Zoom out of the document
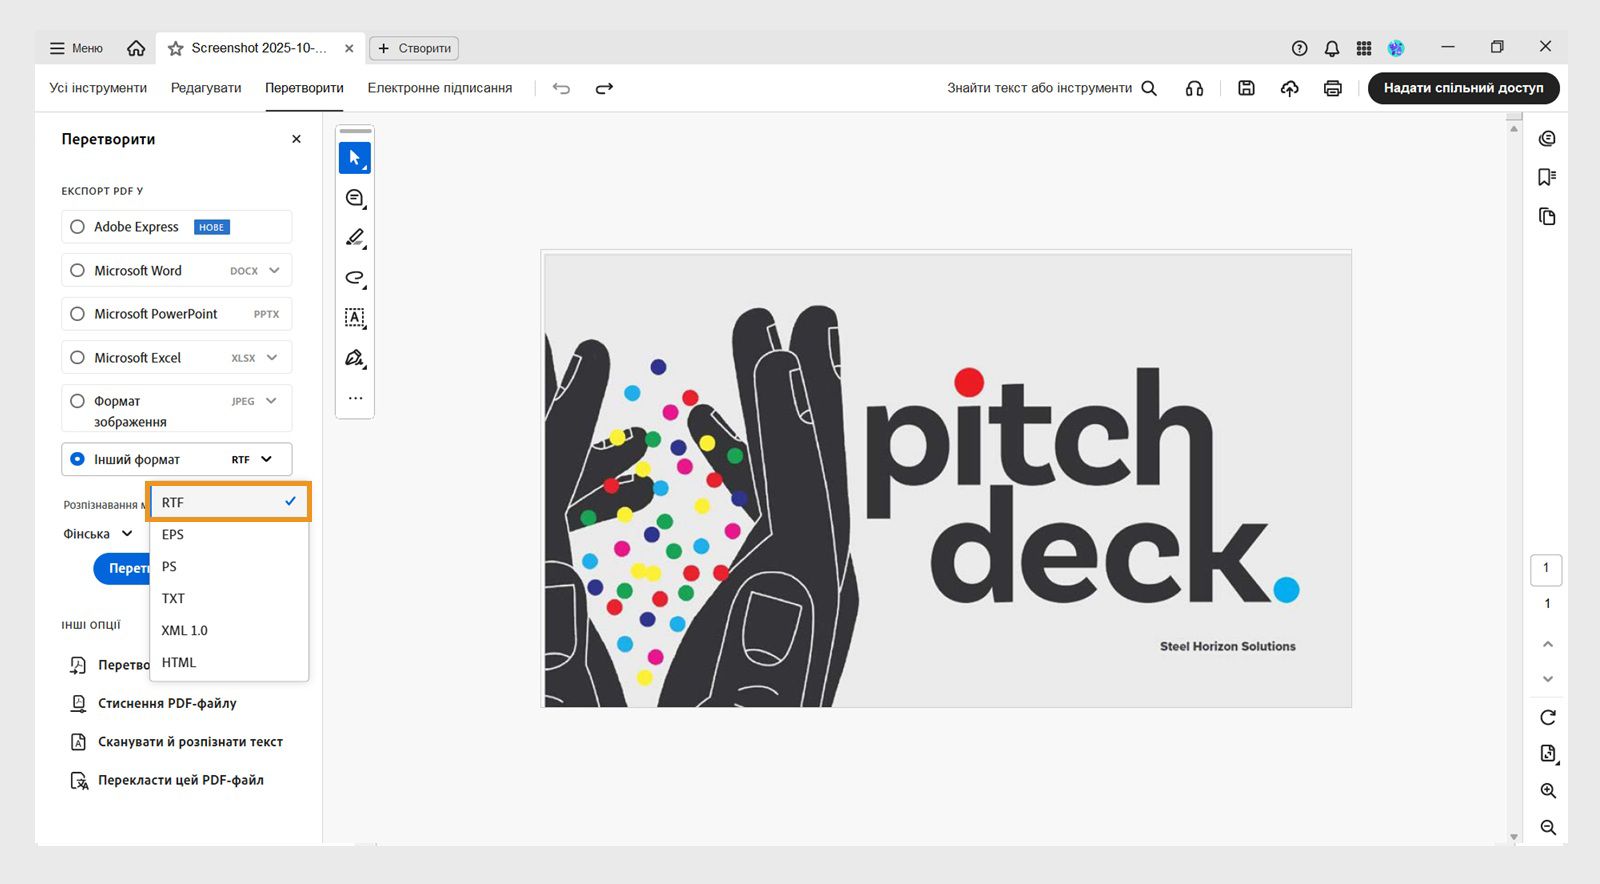The height and width of the screenshot is (884, 1600). (x=1548, y=828)
